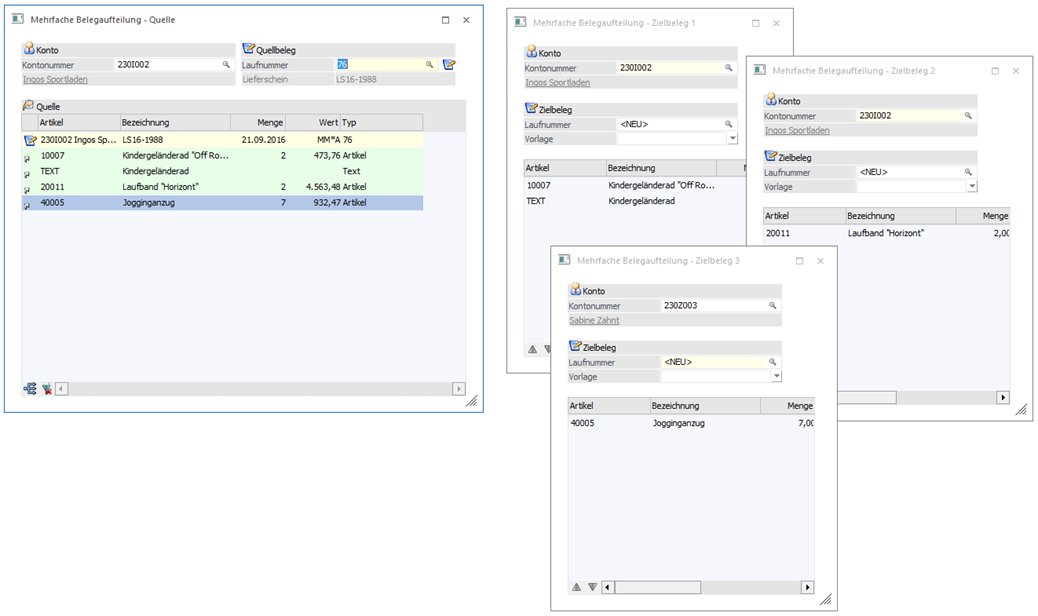Screen dimensions: 1038x616
Task: Sort by Bezeichnung column header in Quelle table
Action: coord(175,122)
